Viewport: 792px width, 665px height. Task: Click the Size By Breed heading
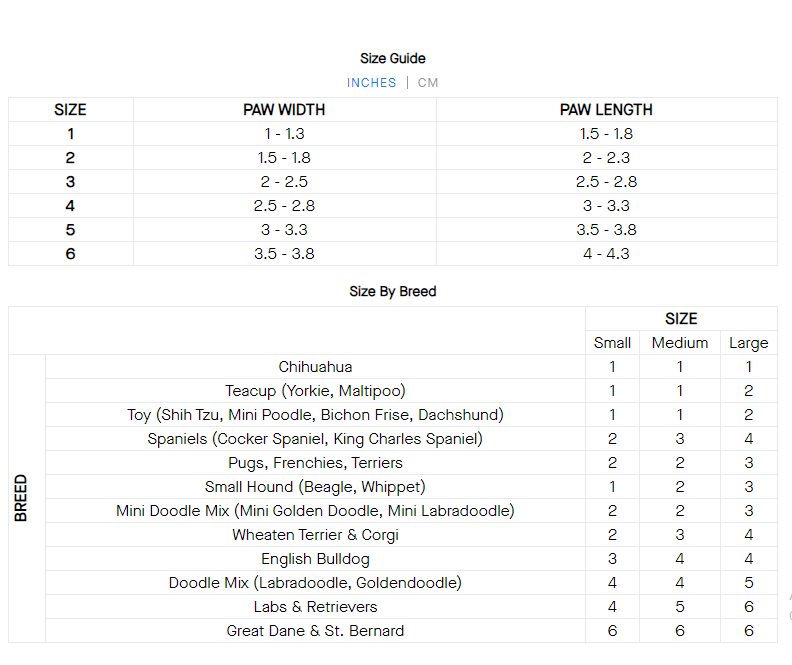pos(393,292)
